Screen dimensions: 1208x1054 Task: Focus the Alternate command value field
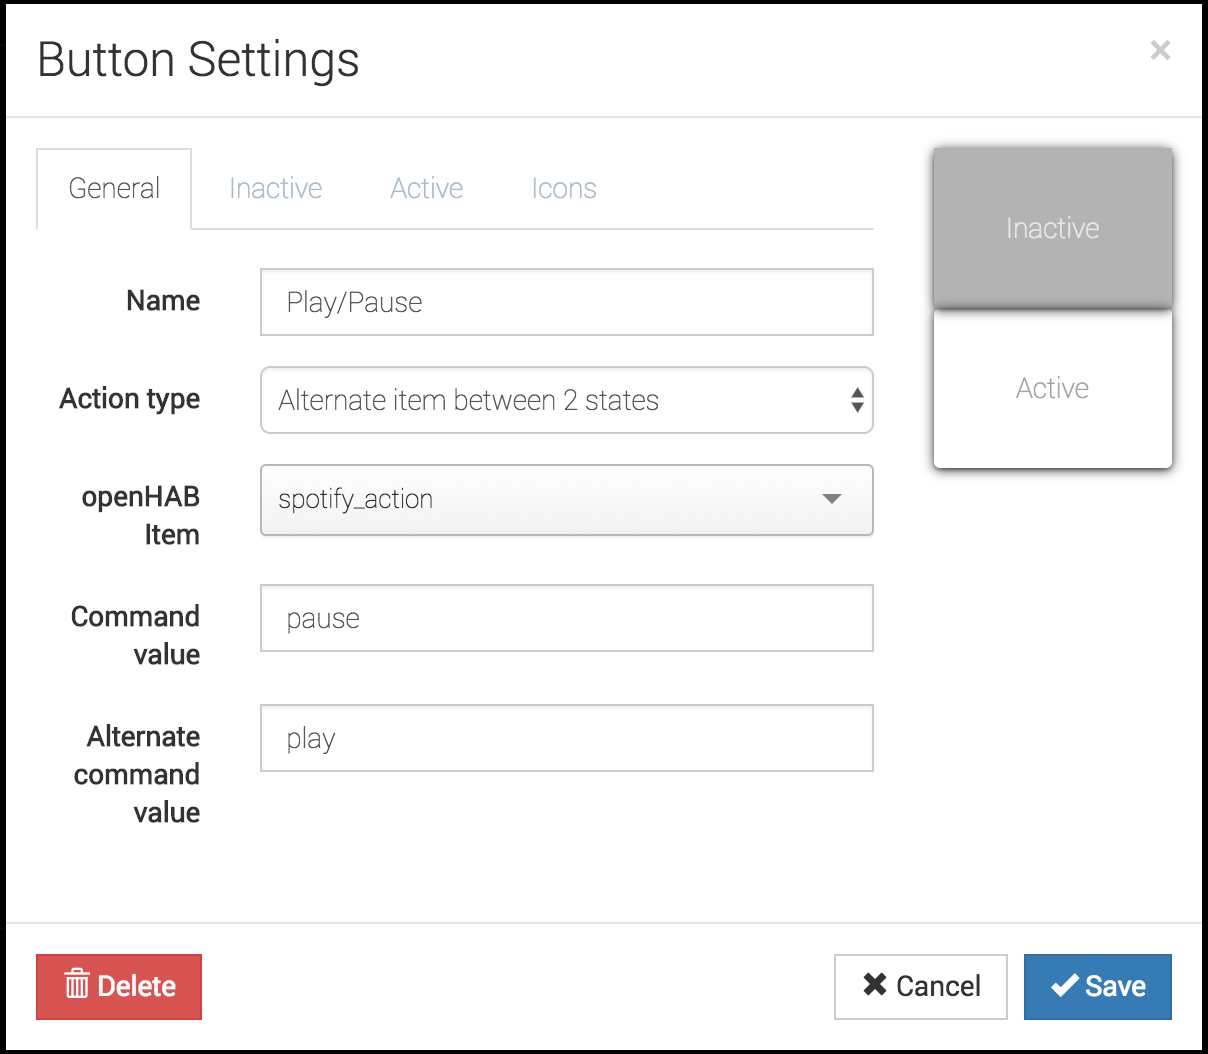pos(566,738)
